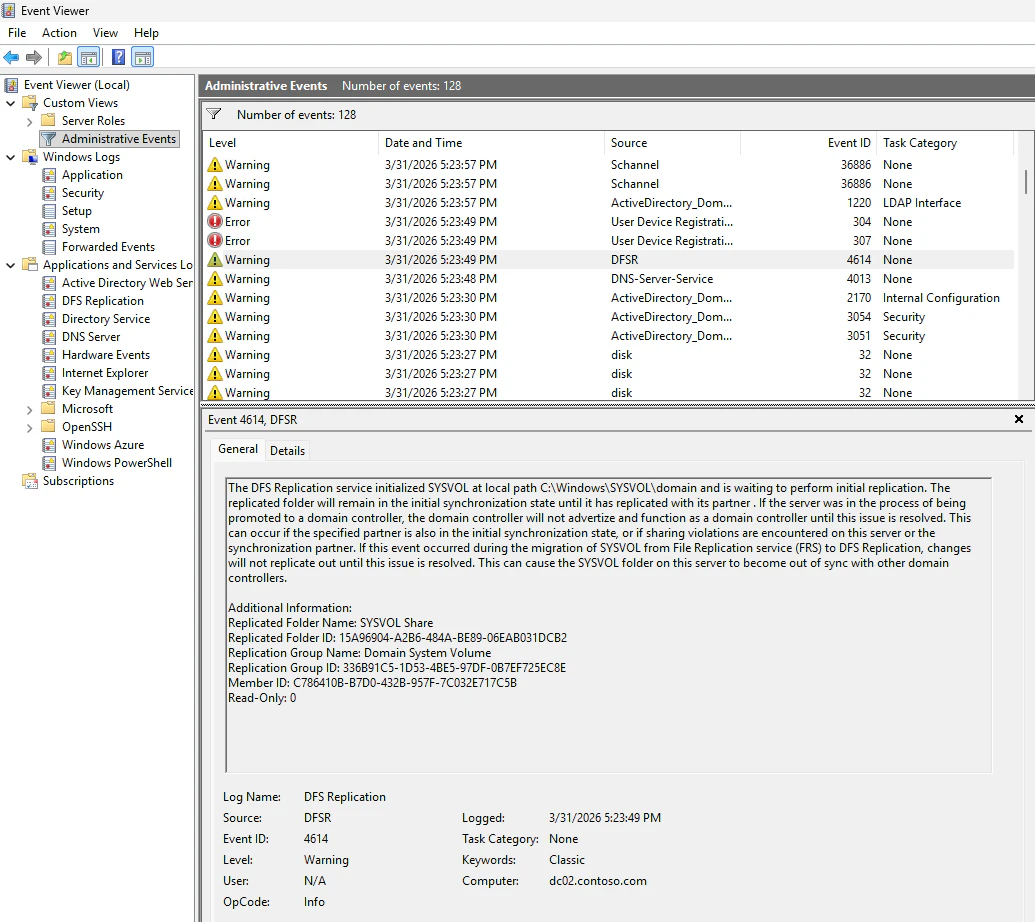Screen dimensions: 1035x922
Task: Switch to the Details tab
Action: pos(287,450)
